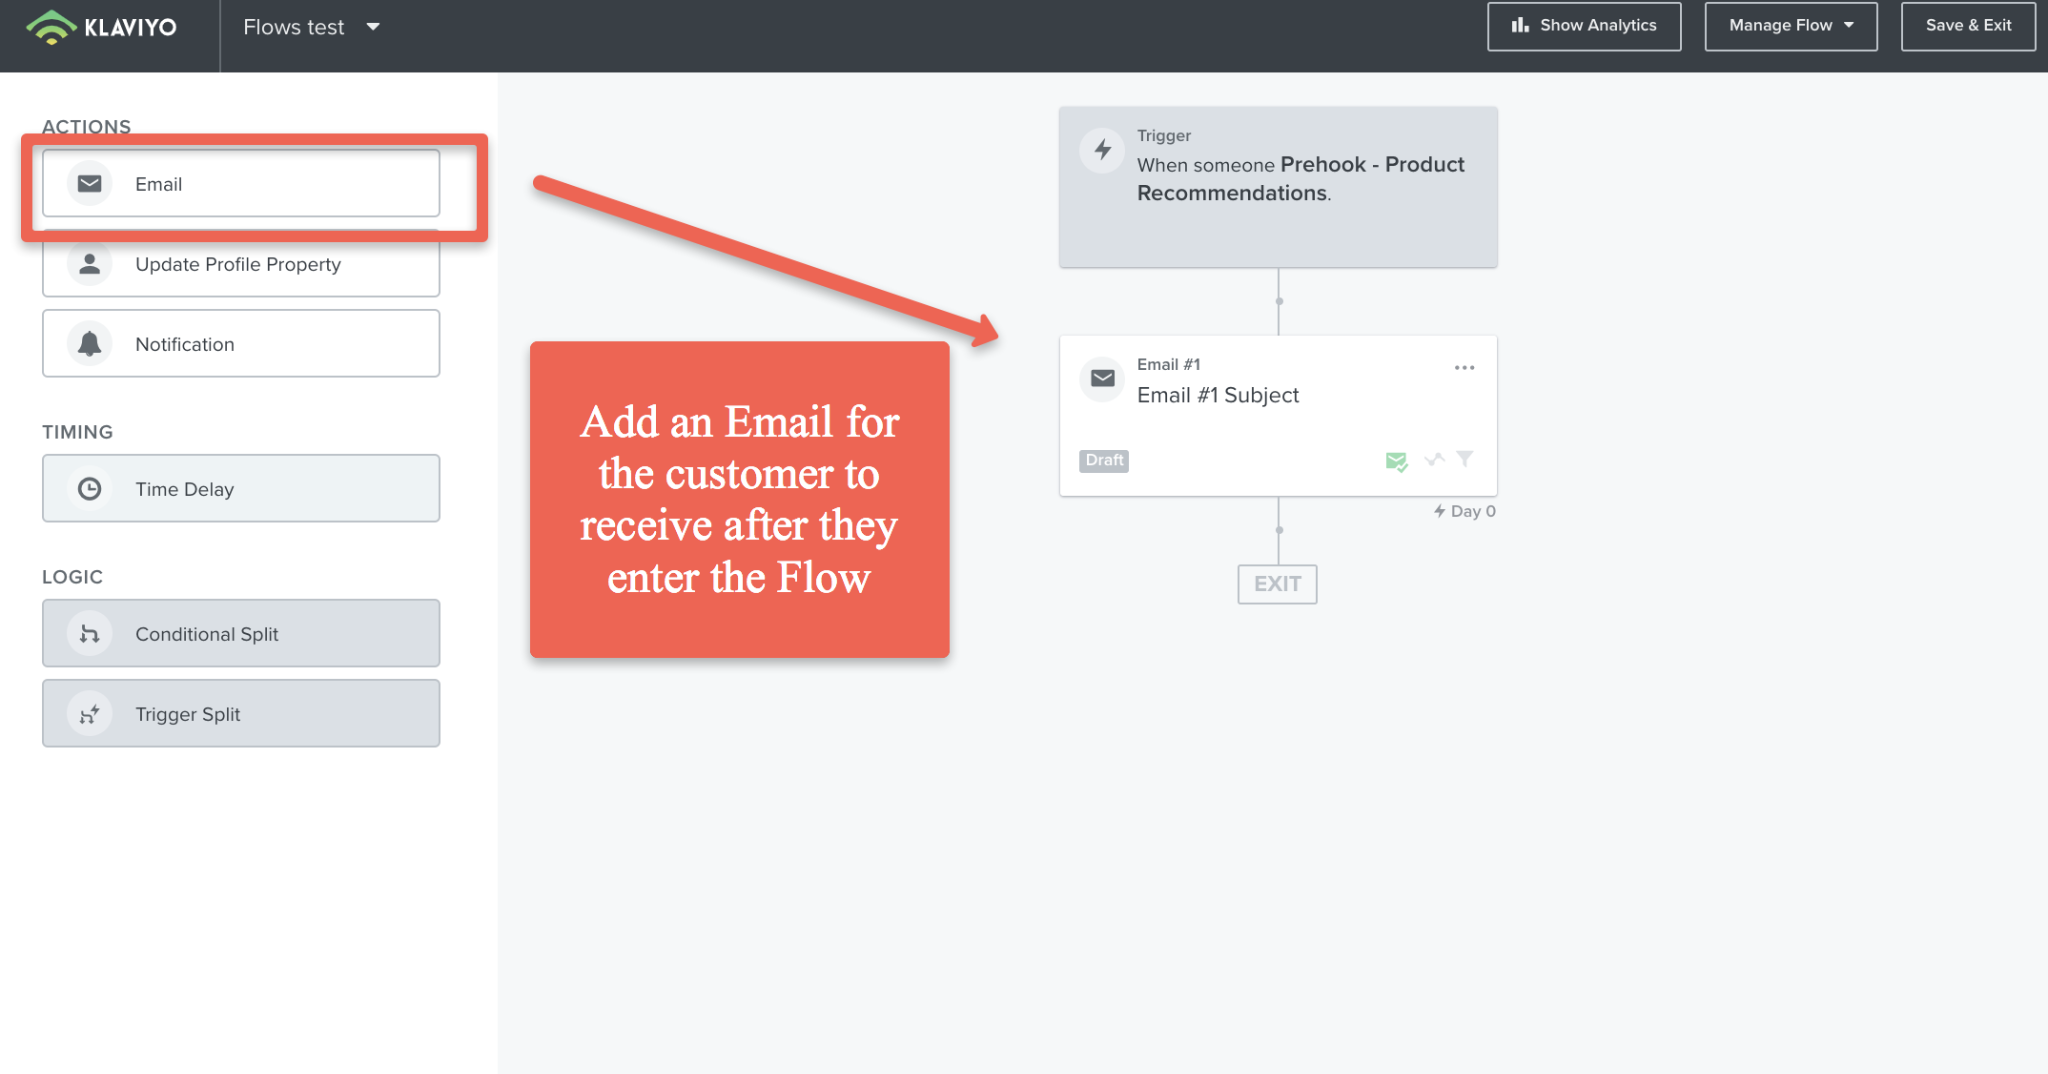2048x1074 pixels.
Task: Open the Manage Flow dropdown
Action: coord(1791,26)
